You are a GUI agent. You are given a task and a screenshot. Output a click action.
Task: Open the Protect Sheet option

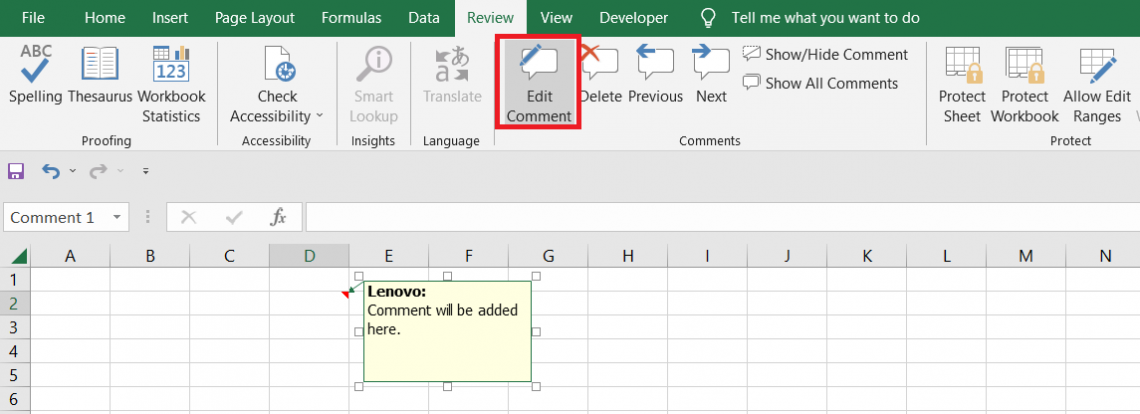click(962, 82)
